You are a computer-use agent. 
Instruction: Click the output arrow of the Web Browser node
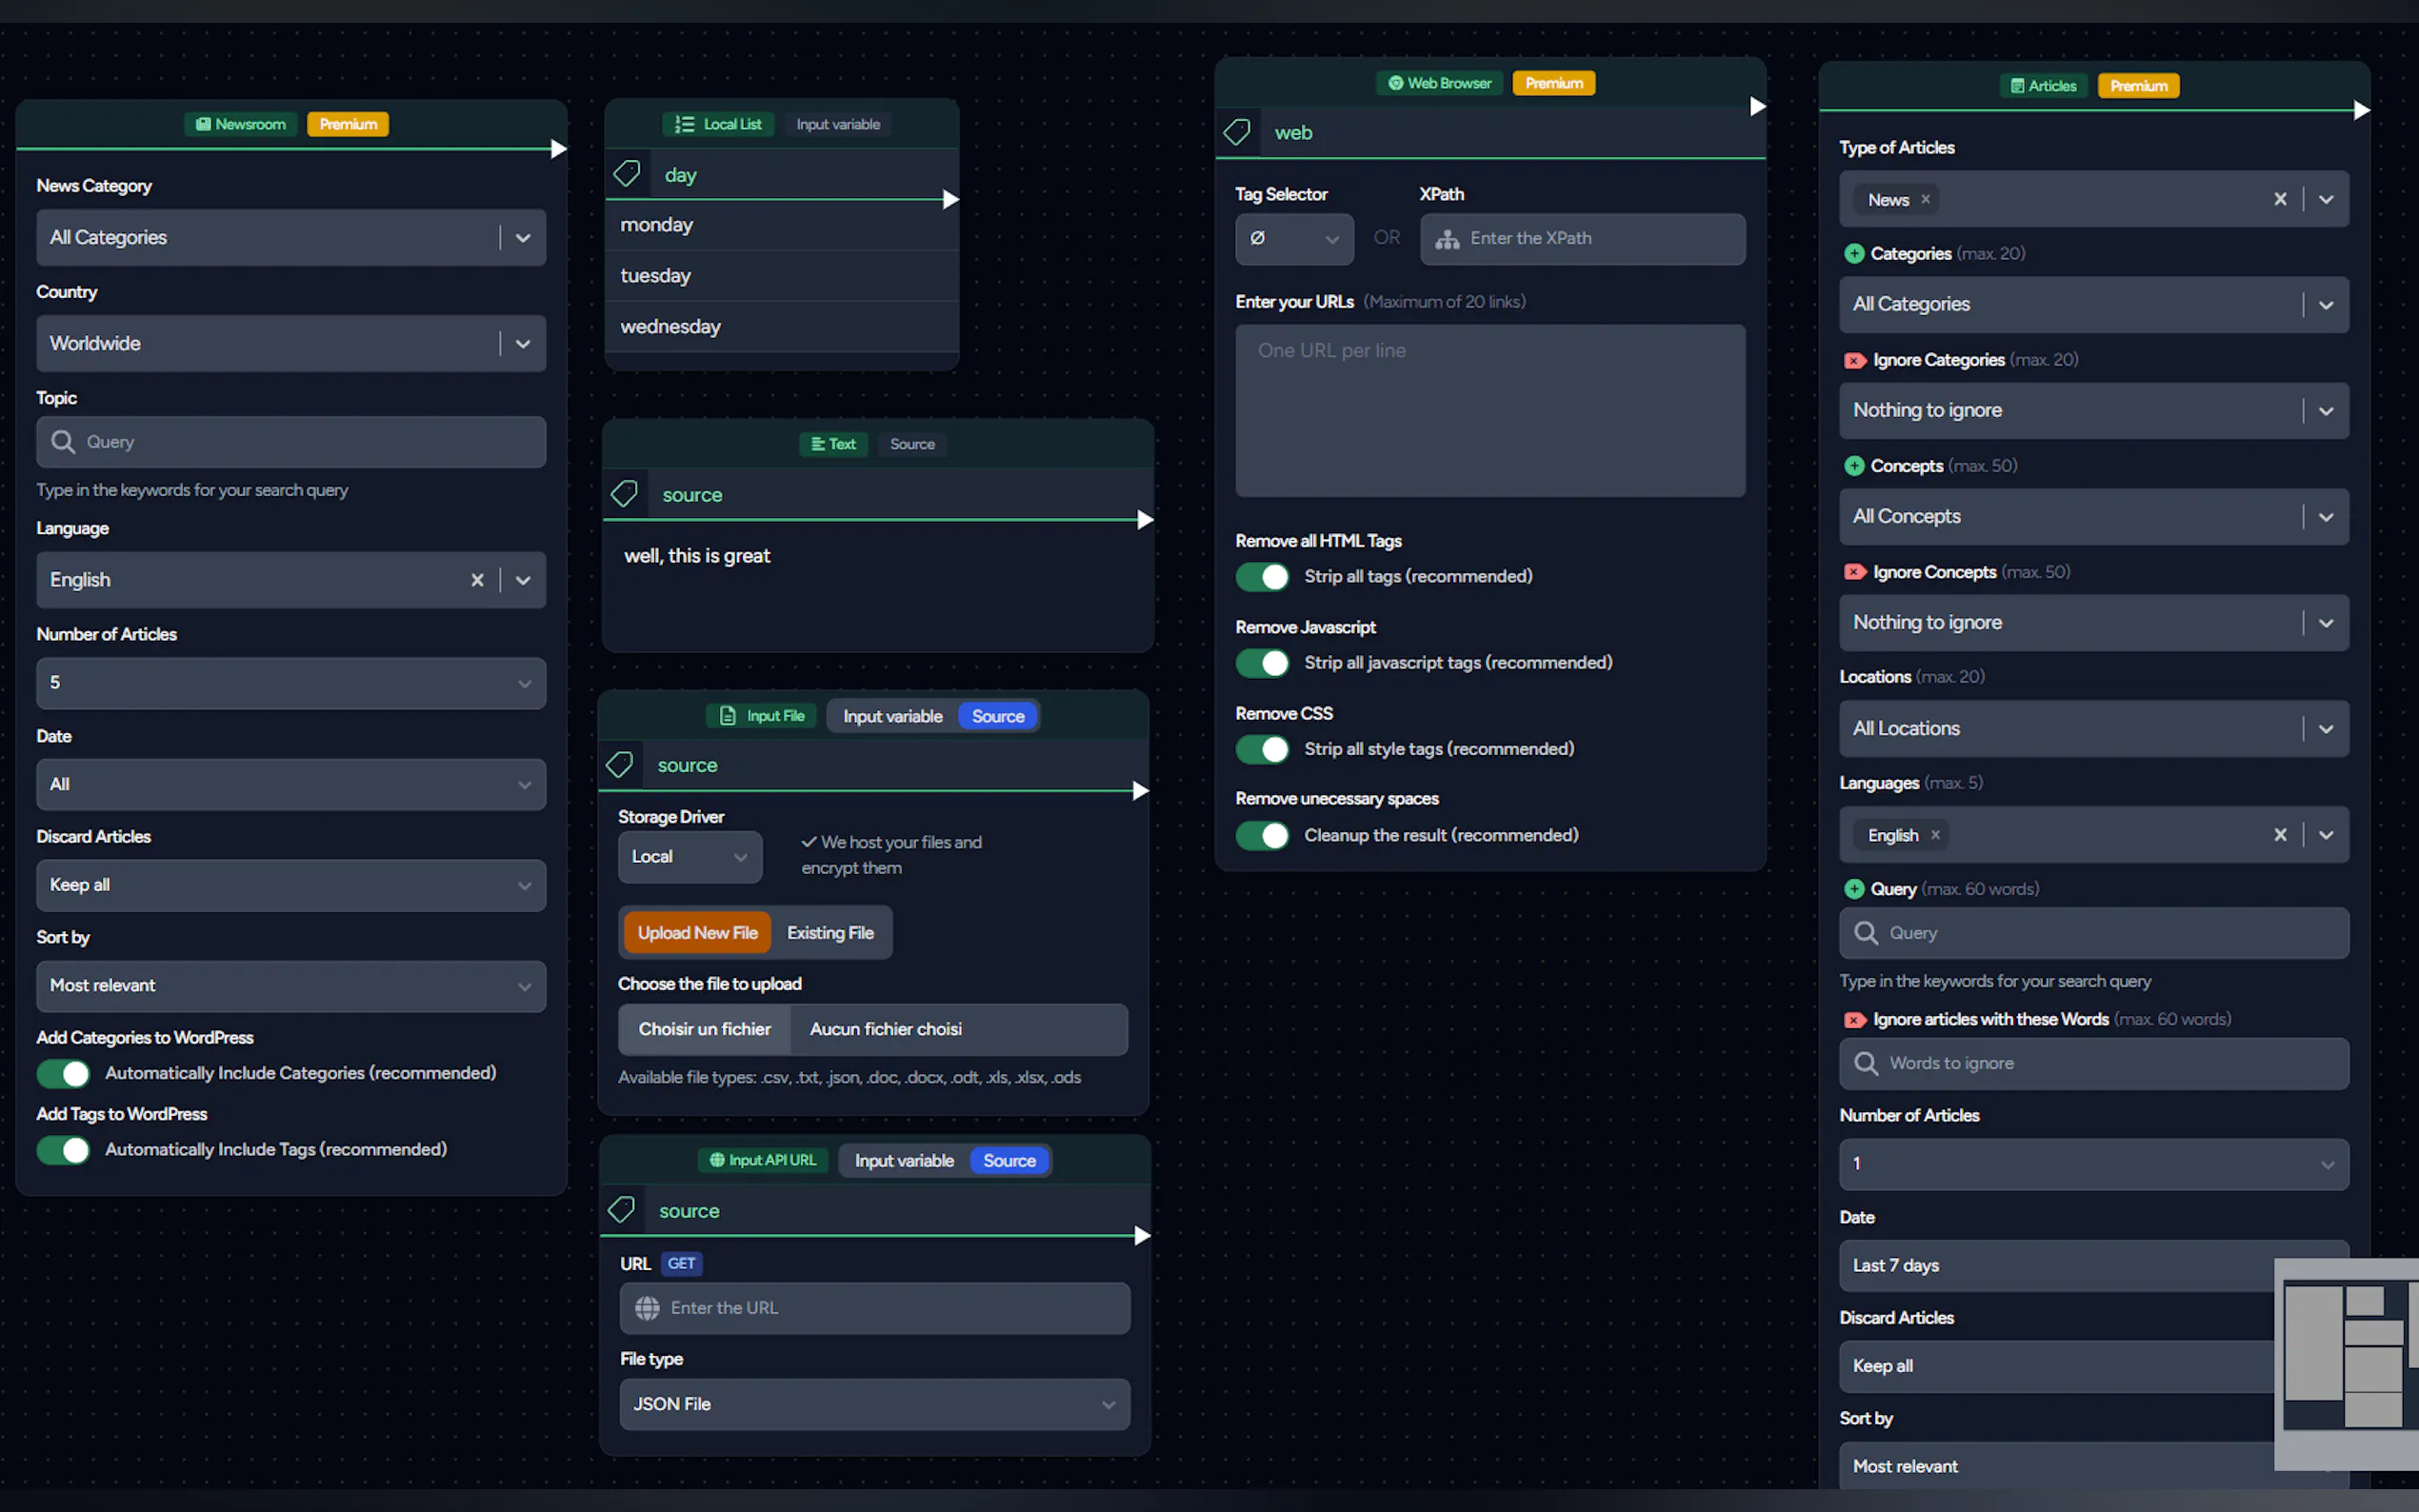(x=1757, y=106)
